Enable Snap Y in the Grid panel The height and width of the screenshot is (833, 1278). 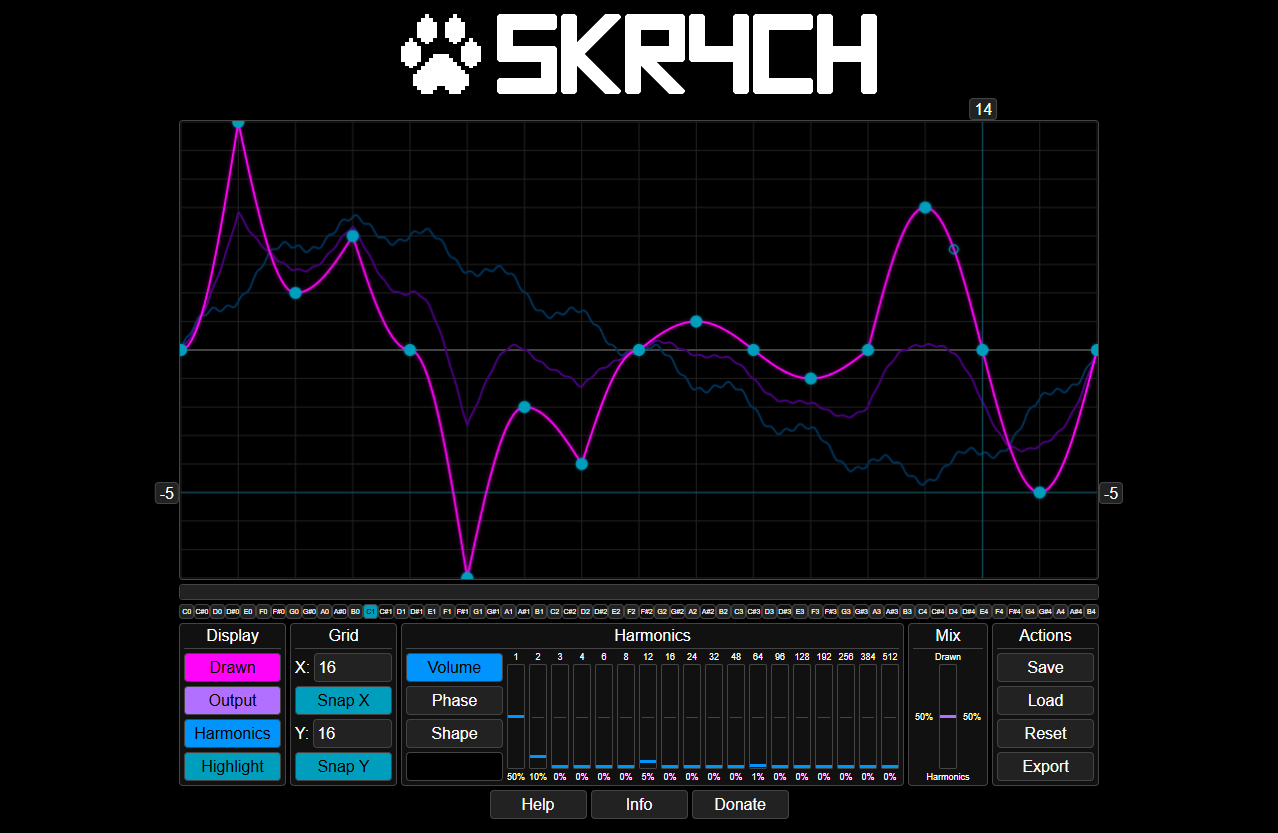tap(343, 766)
